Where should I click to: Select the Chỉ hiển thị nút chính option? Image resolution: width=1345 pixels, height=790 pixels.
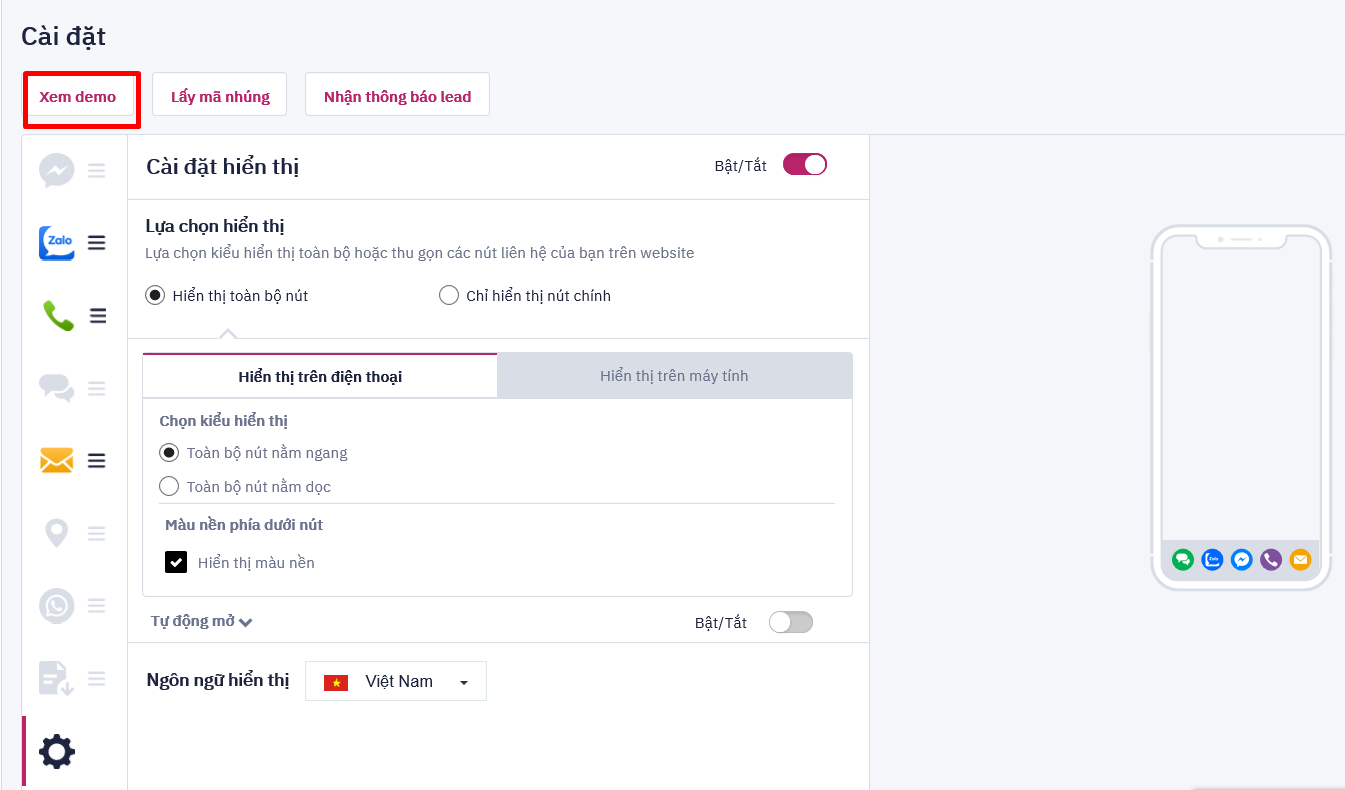(448, 295)
